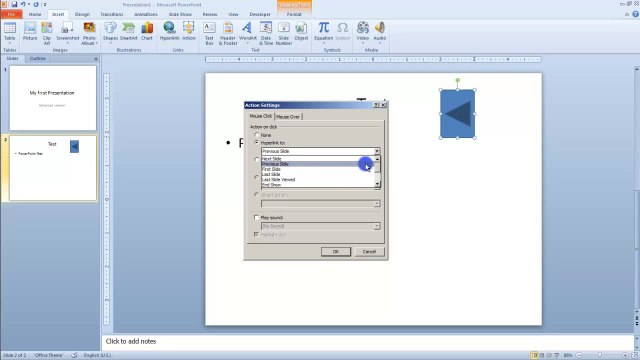Expand the disabled Object action dropdown

coord(377,203)
